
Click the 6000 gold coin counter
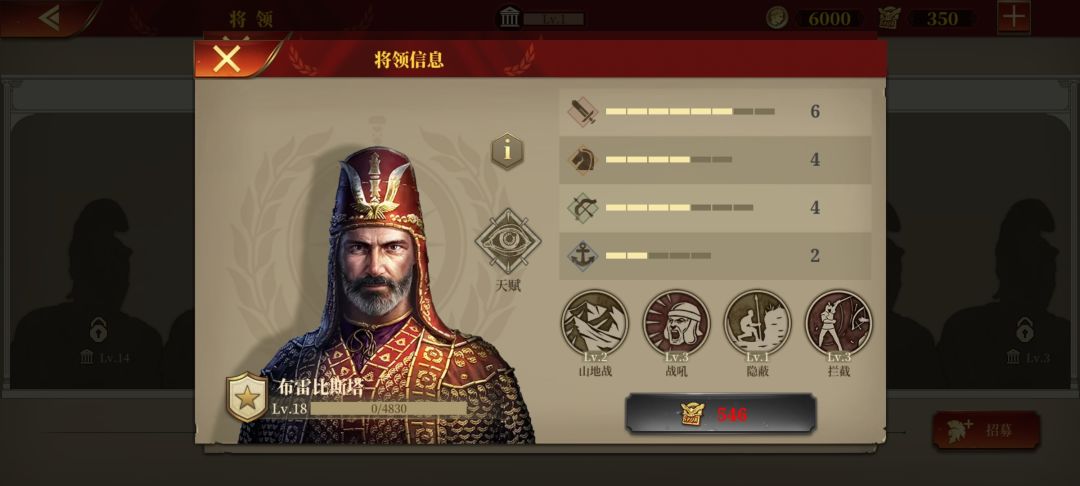pyautogui.click(x=816, y=19)
